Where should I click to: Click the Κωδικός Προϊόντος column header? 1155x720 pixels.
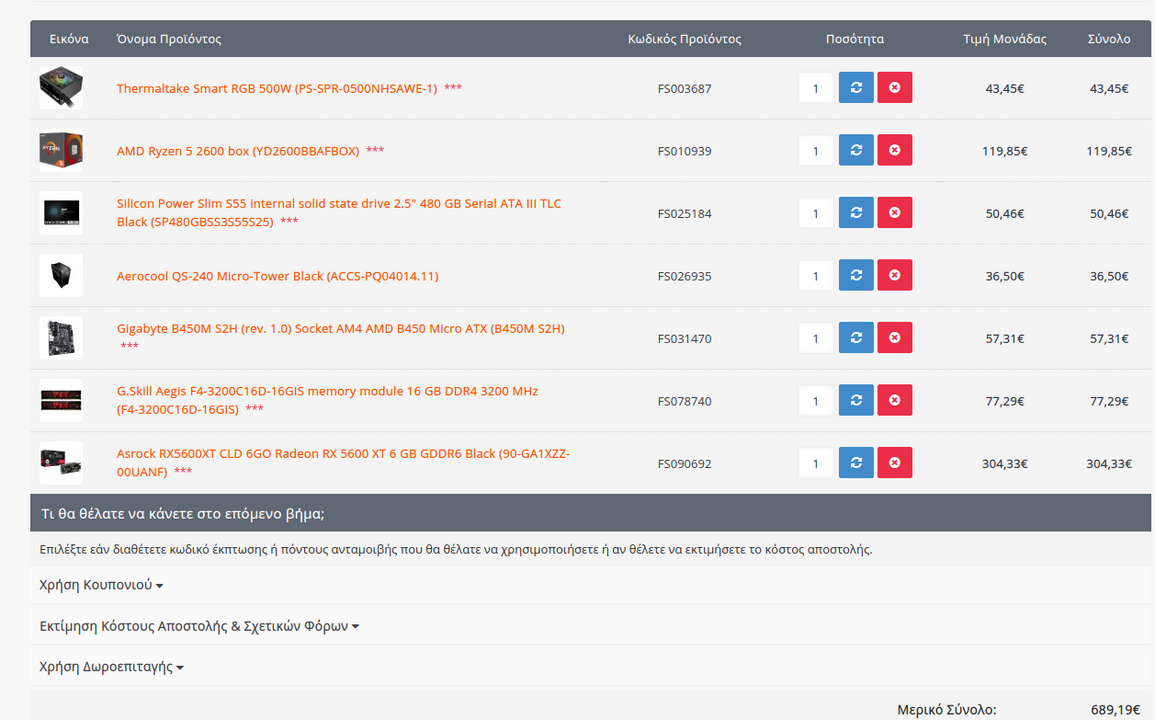tap(684, 39)
